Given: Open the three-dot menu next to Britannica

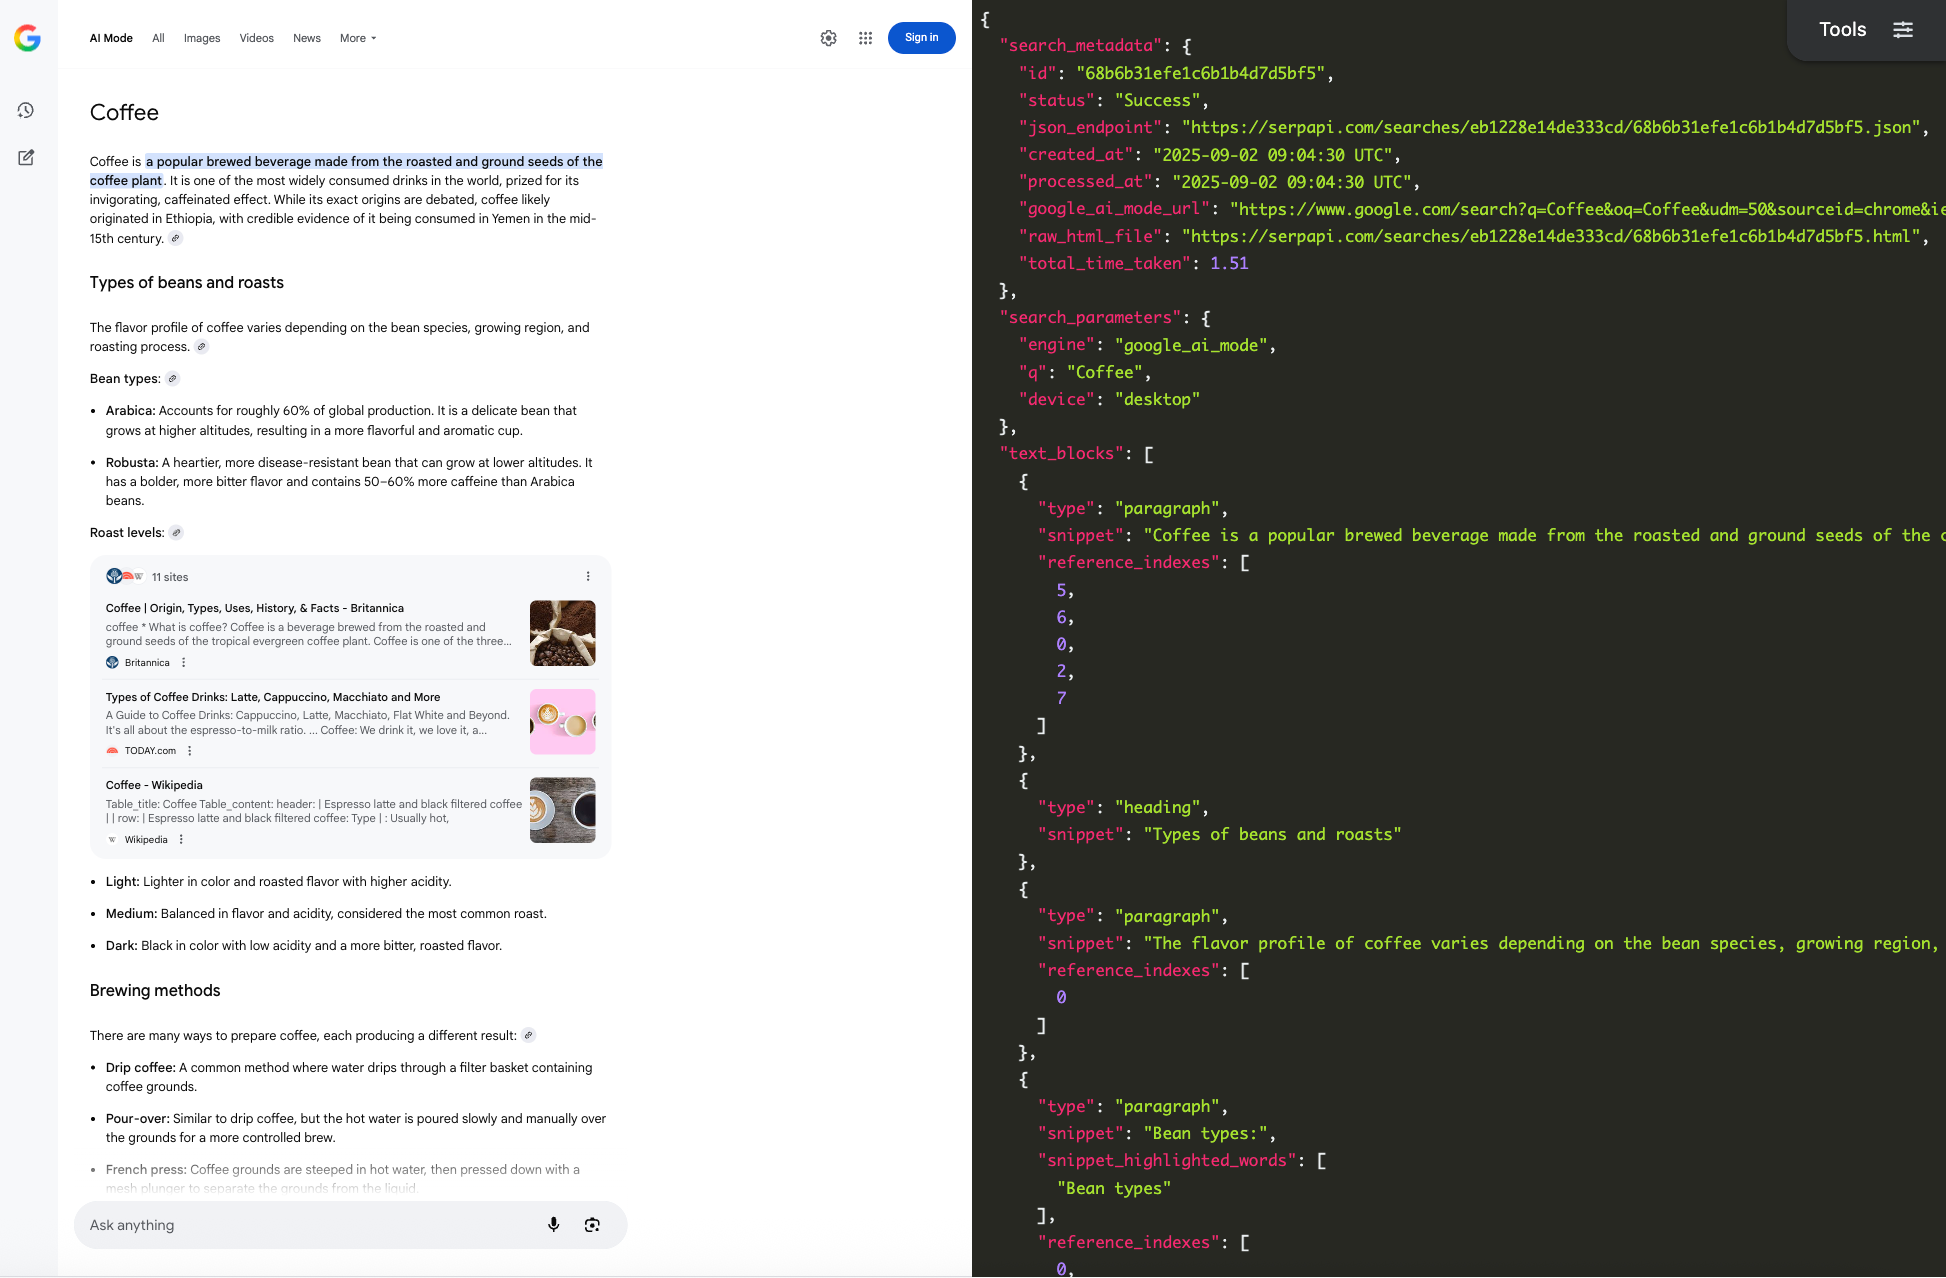Looking at the screenshot, I should click(x=184, y=663).
